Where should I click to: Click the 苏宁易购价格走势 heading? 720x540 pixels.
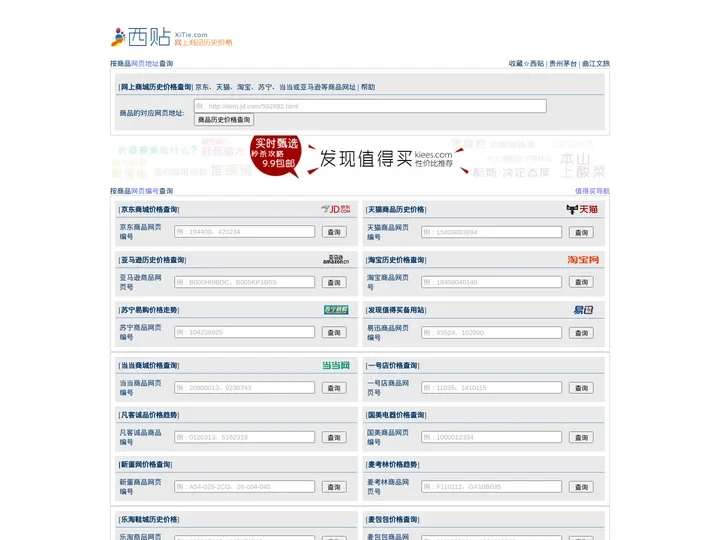[149, 310]
